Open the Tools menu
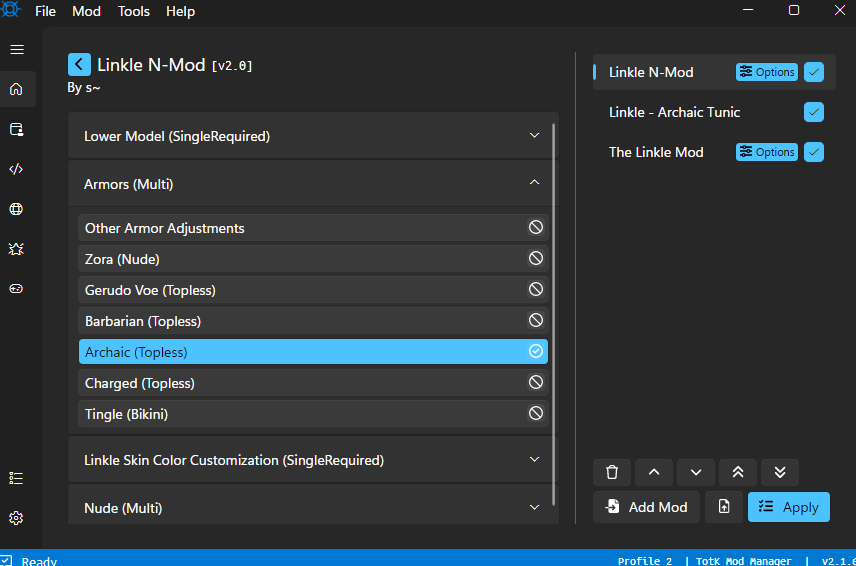This screenshot has height=566, width=856. [134, 11]
